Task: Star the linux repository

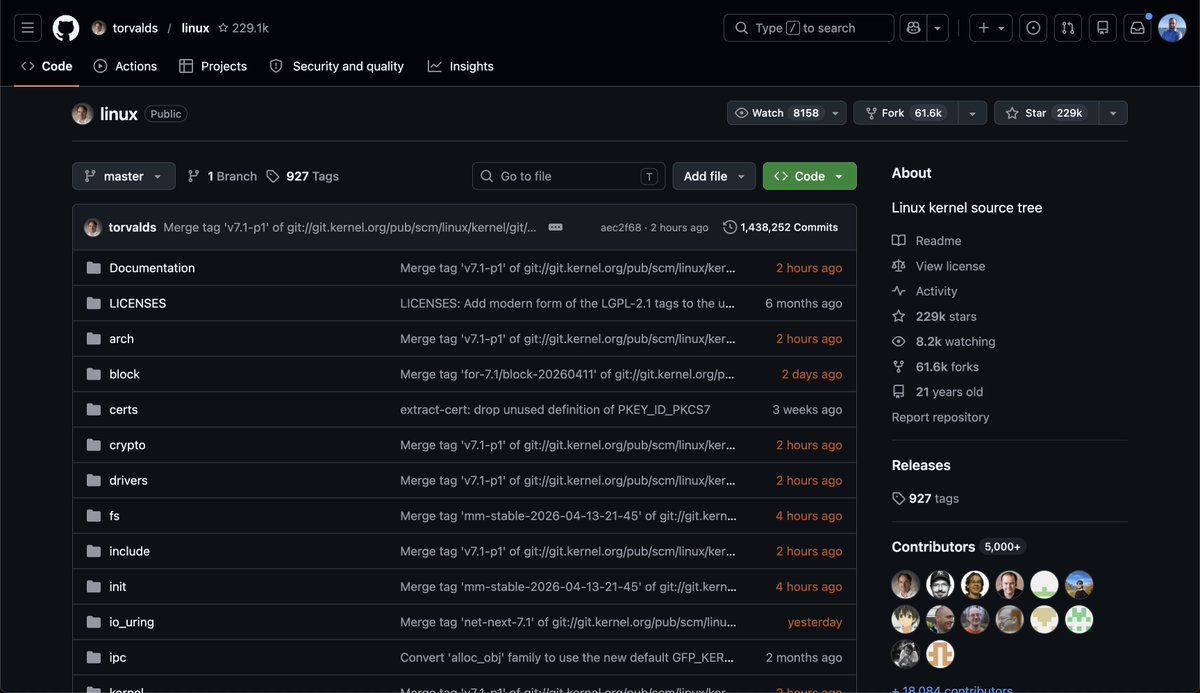Action: pos(1044,113)
